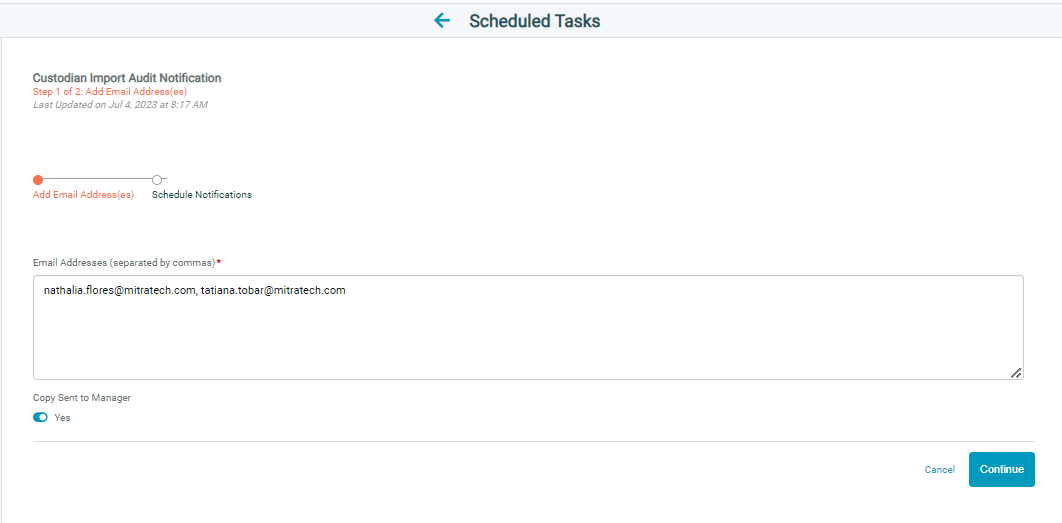Go back using the blue arrow icon
This screenshot has width=1062, height=523.
tap(442, 21)
